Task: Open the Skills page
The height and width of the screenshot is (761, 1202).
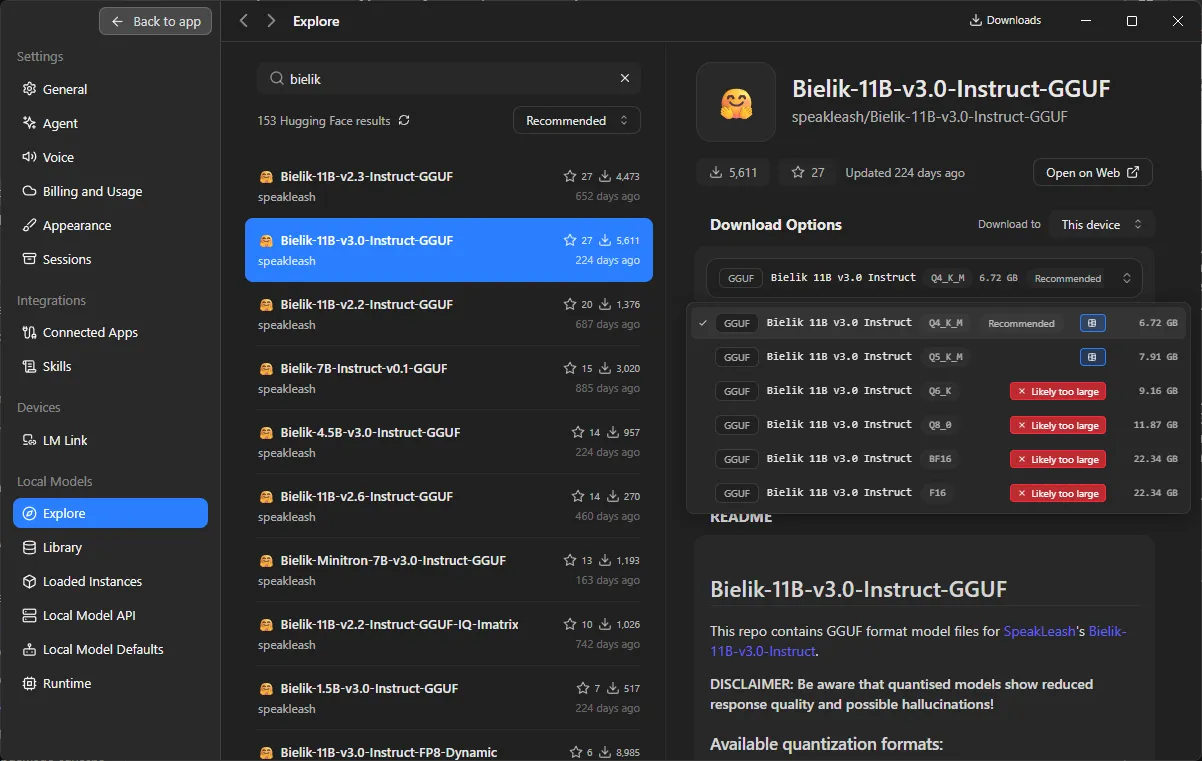Action: (110, 366)
